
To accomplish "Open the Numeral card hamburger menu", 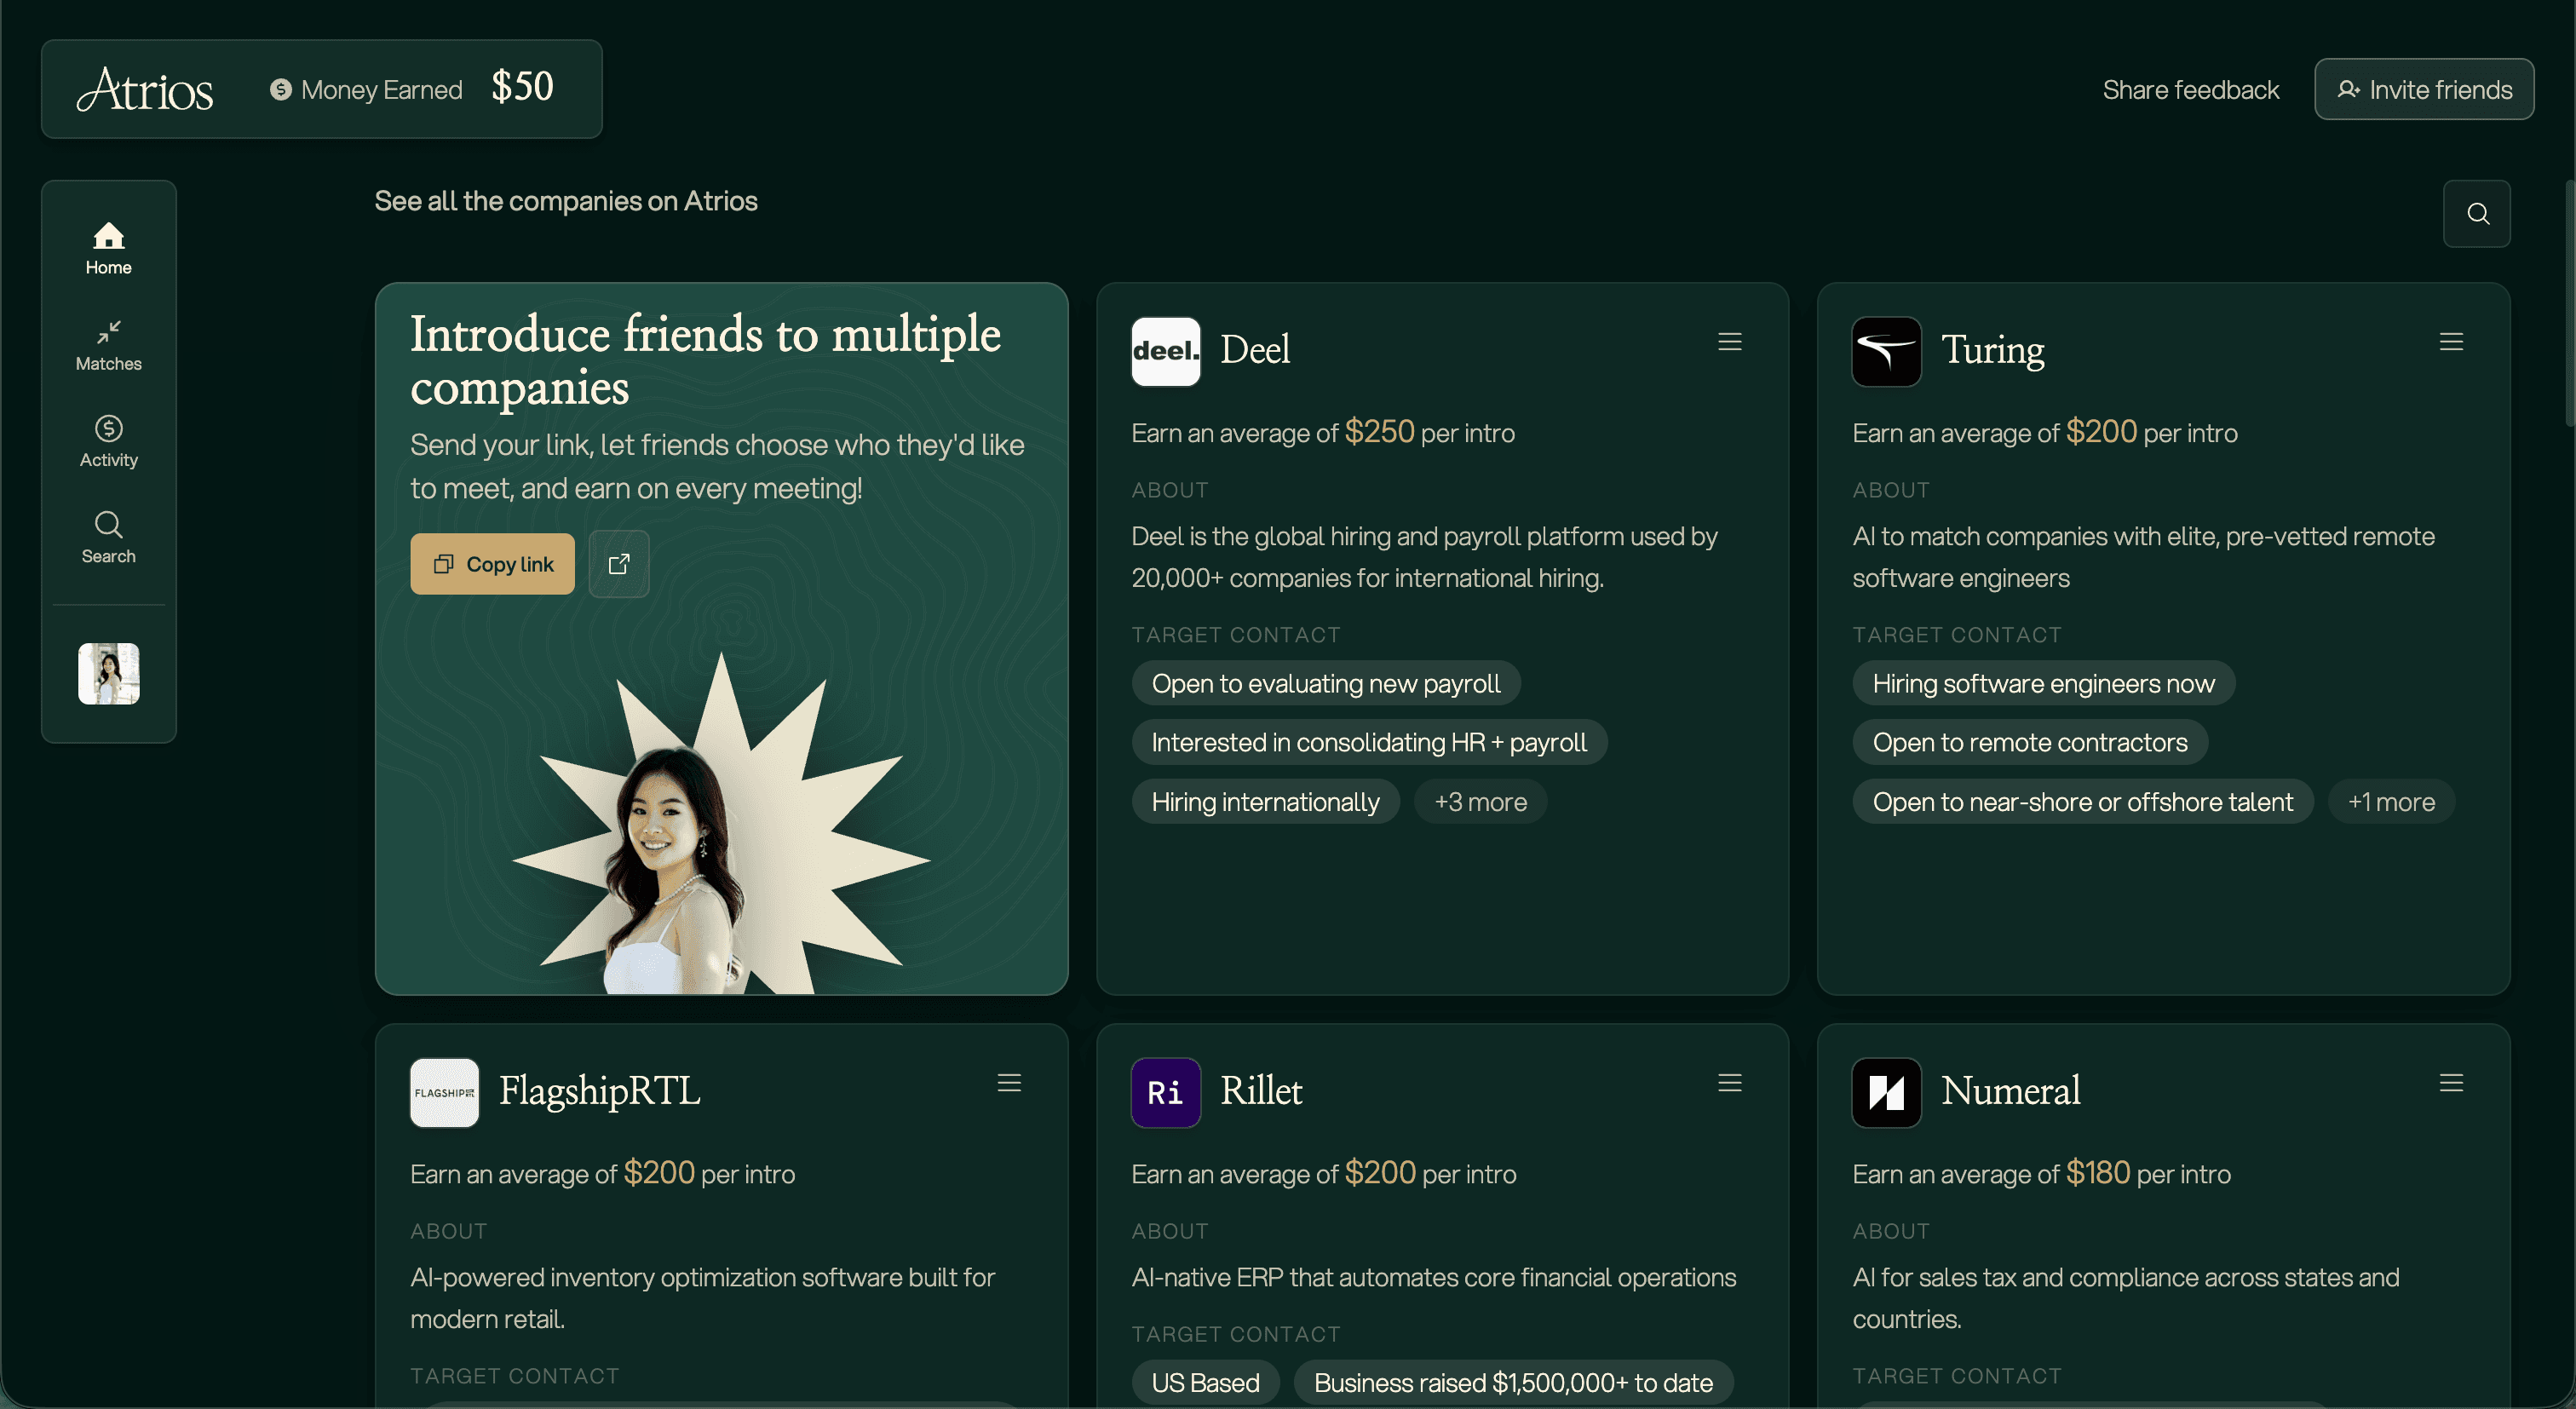I will (2451, 1083).
